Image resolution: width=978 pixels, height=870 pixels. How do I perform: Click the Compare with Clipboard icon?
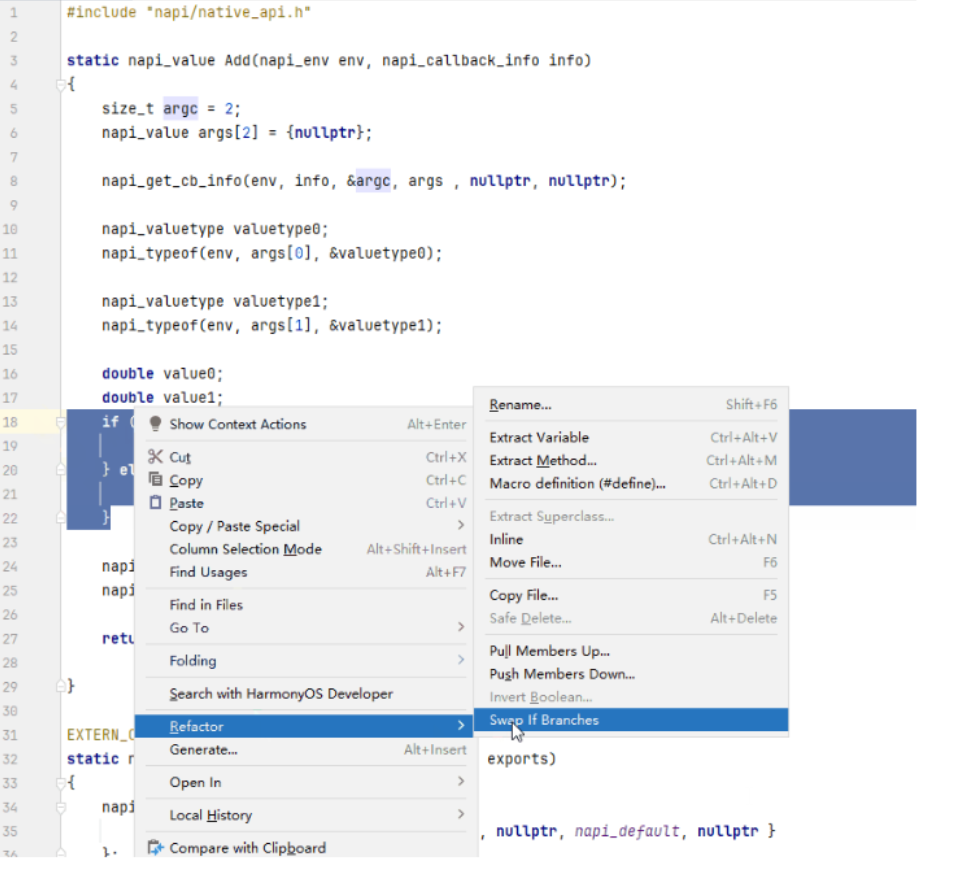coord(155,848)
